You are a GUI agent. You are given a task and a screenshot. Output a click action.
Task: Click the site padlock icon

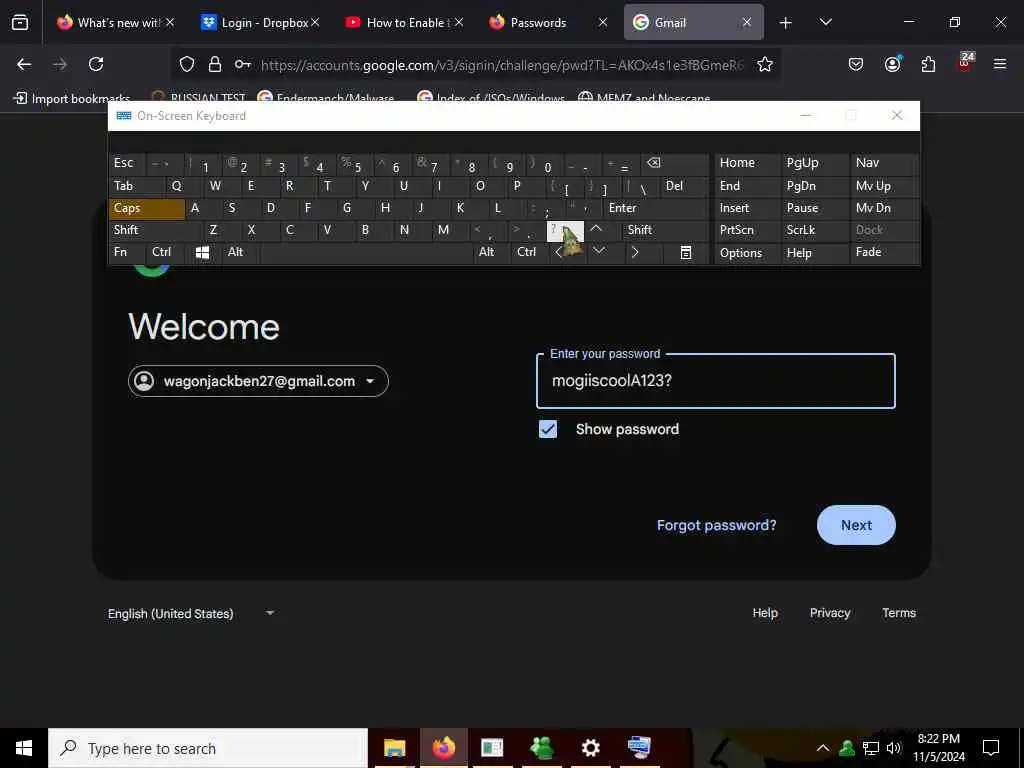(x=215, y=64)
